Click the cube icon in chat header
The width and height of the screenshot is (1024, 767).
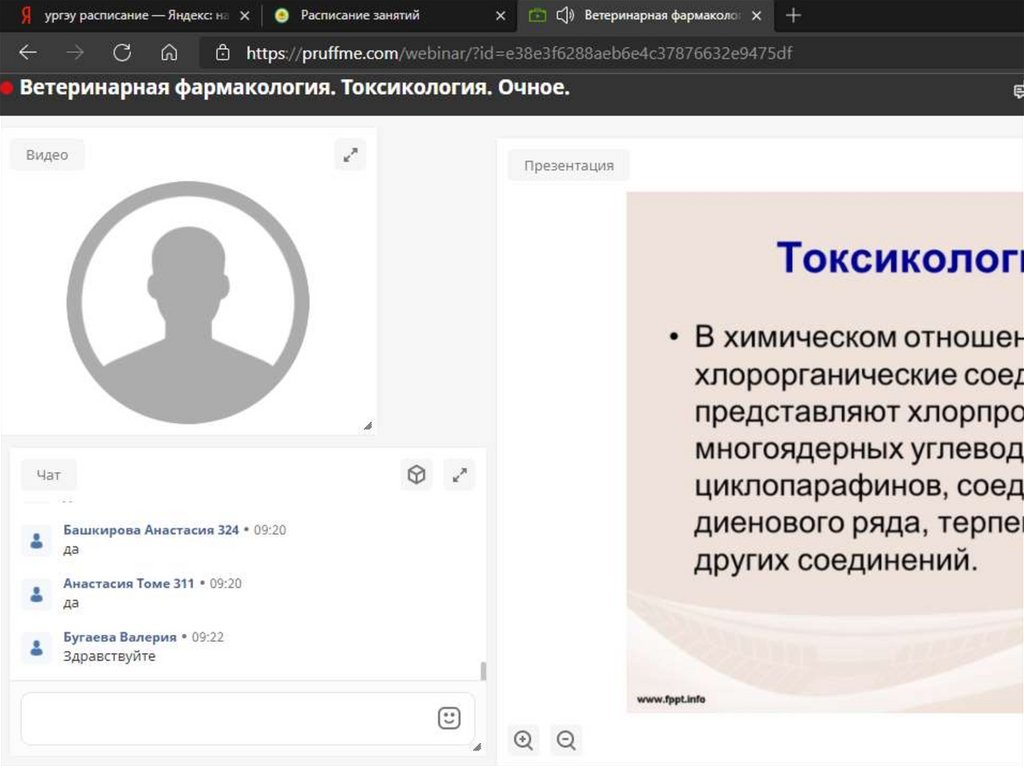[x=416, y=475]
